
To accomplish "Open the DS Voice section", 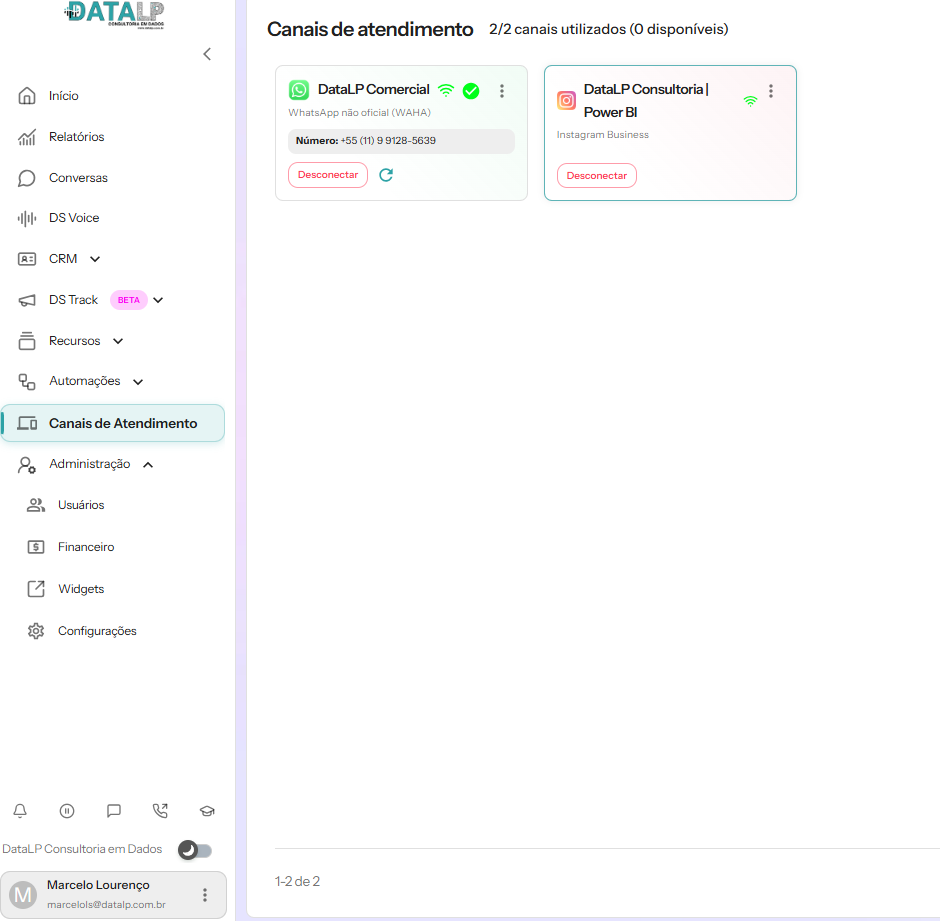I will 74,218.
